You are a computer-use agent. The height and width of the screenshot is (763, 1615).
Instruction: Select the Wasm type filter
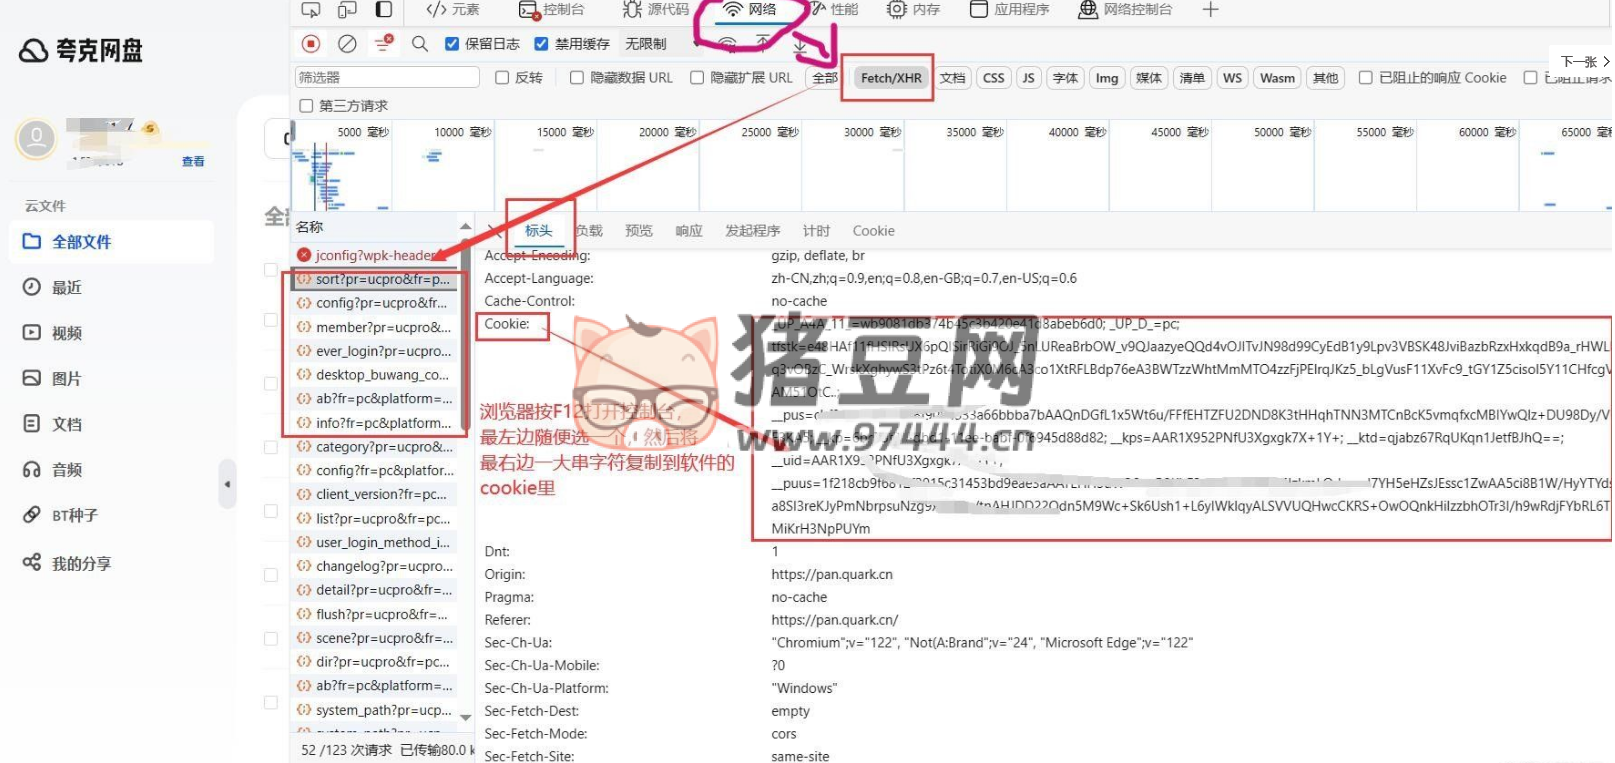(x=1277, y=78)
